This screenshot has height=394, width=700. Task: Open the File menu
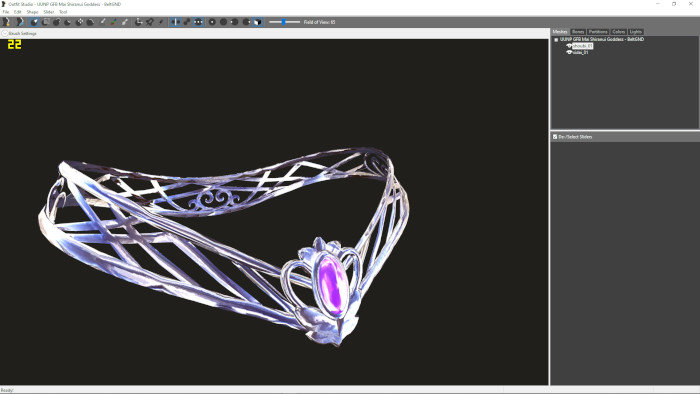(x=6, y=12)
